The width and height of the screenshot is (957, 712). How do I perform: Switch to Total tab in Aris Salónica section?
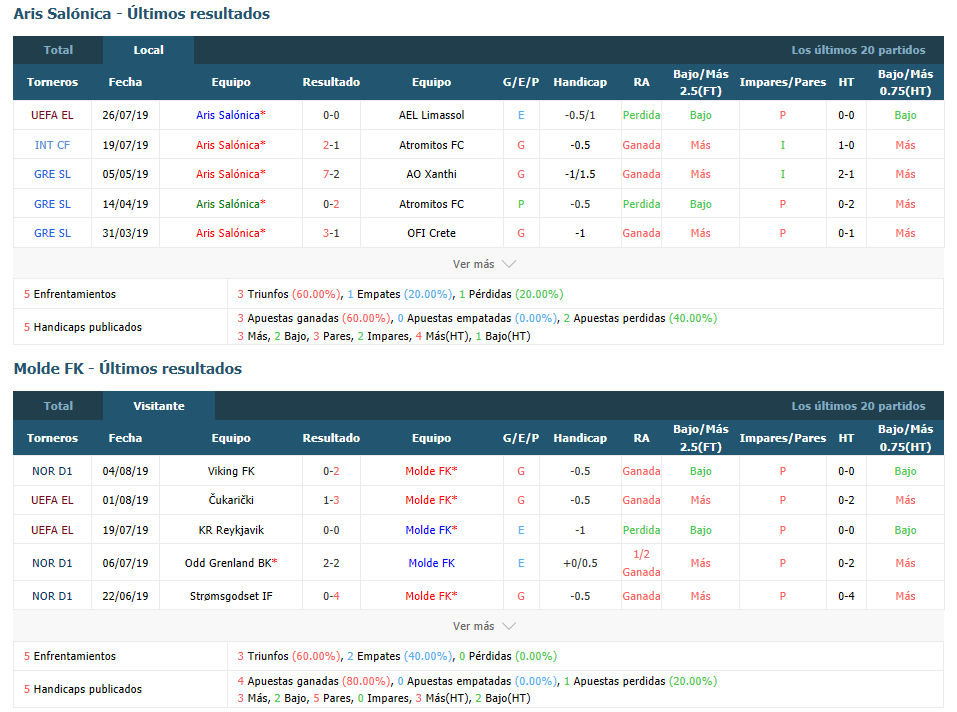click(58, 50)
